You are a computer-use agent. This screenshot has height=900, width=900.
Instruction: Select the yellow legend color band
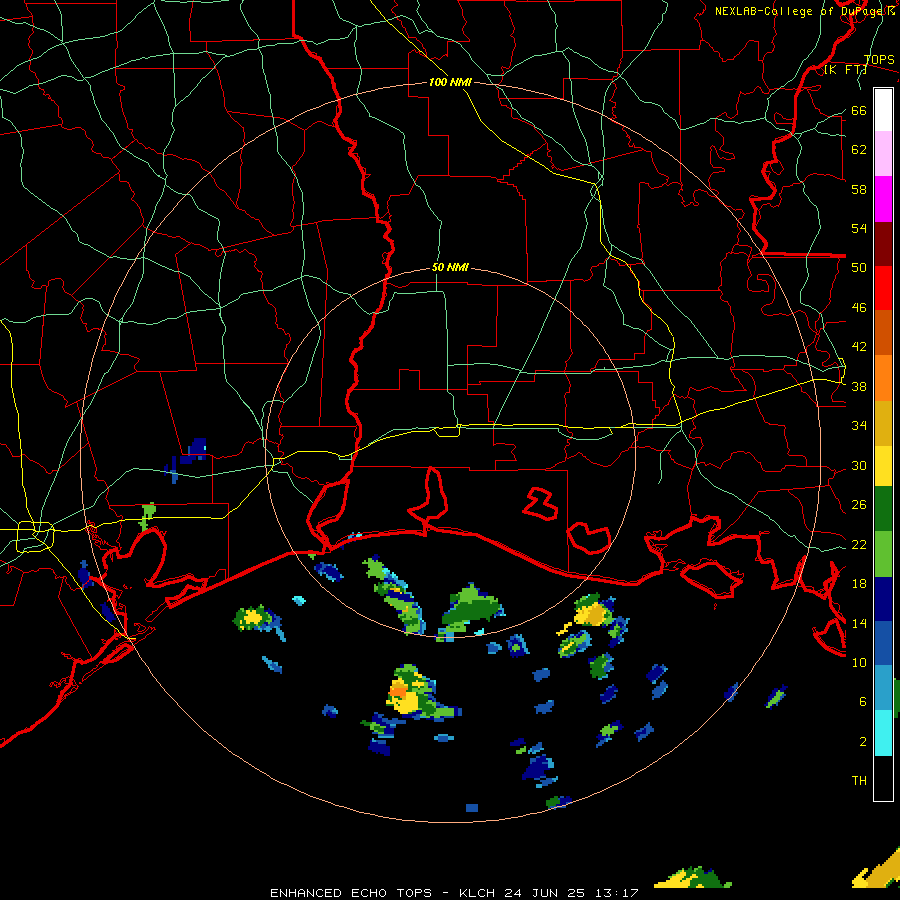pos(883,466)
